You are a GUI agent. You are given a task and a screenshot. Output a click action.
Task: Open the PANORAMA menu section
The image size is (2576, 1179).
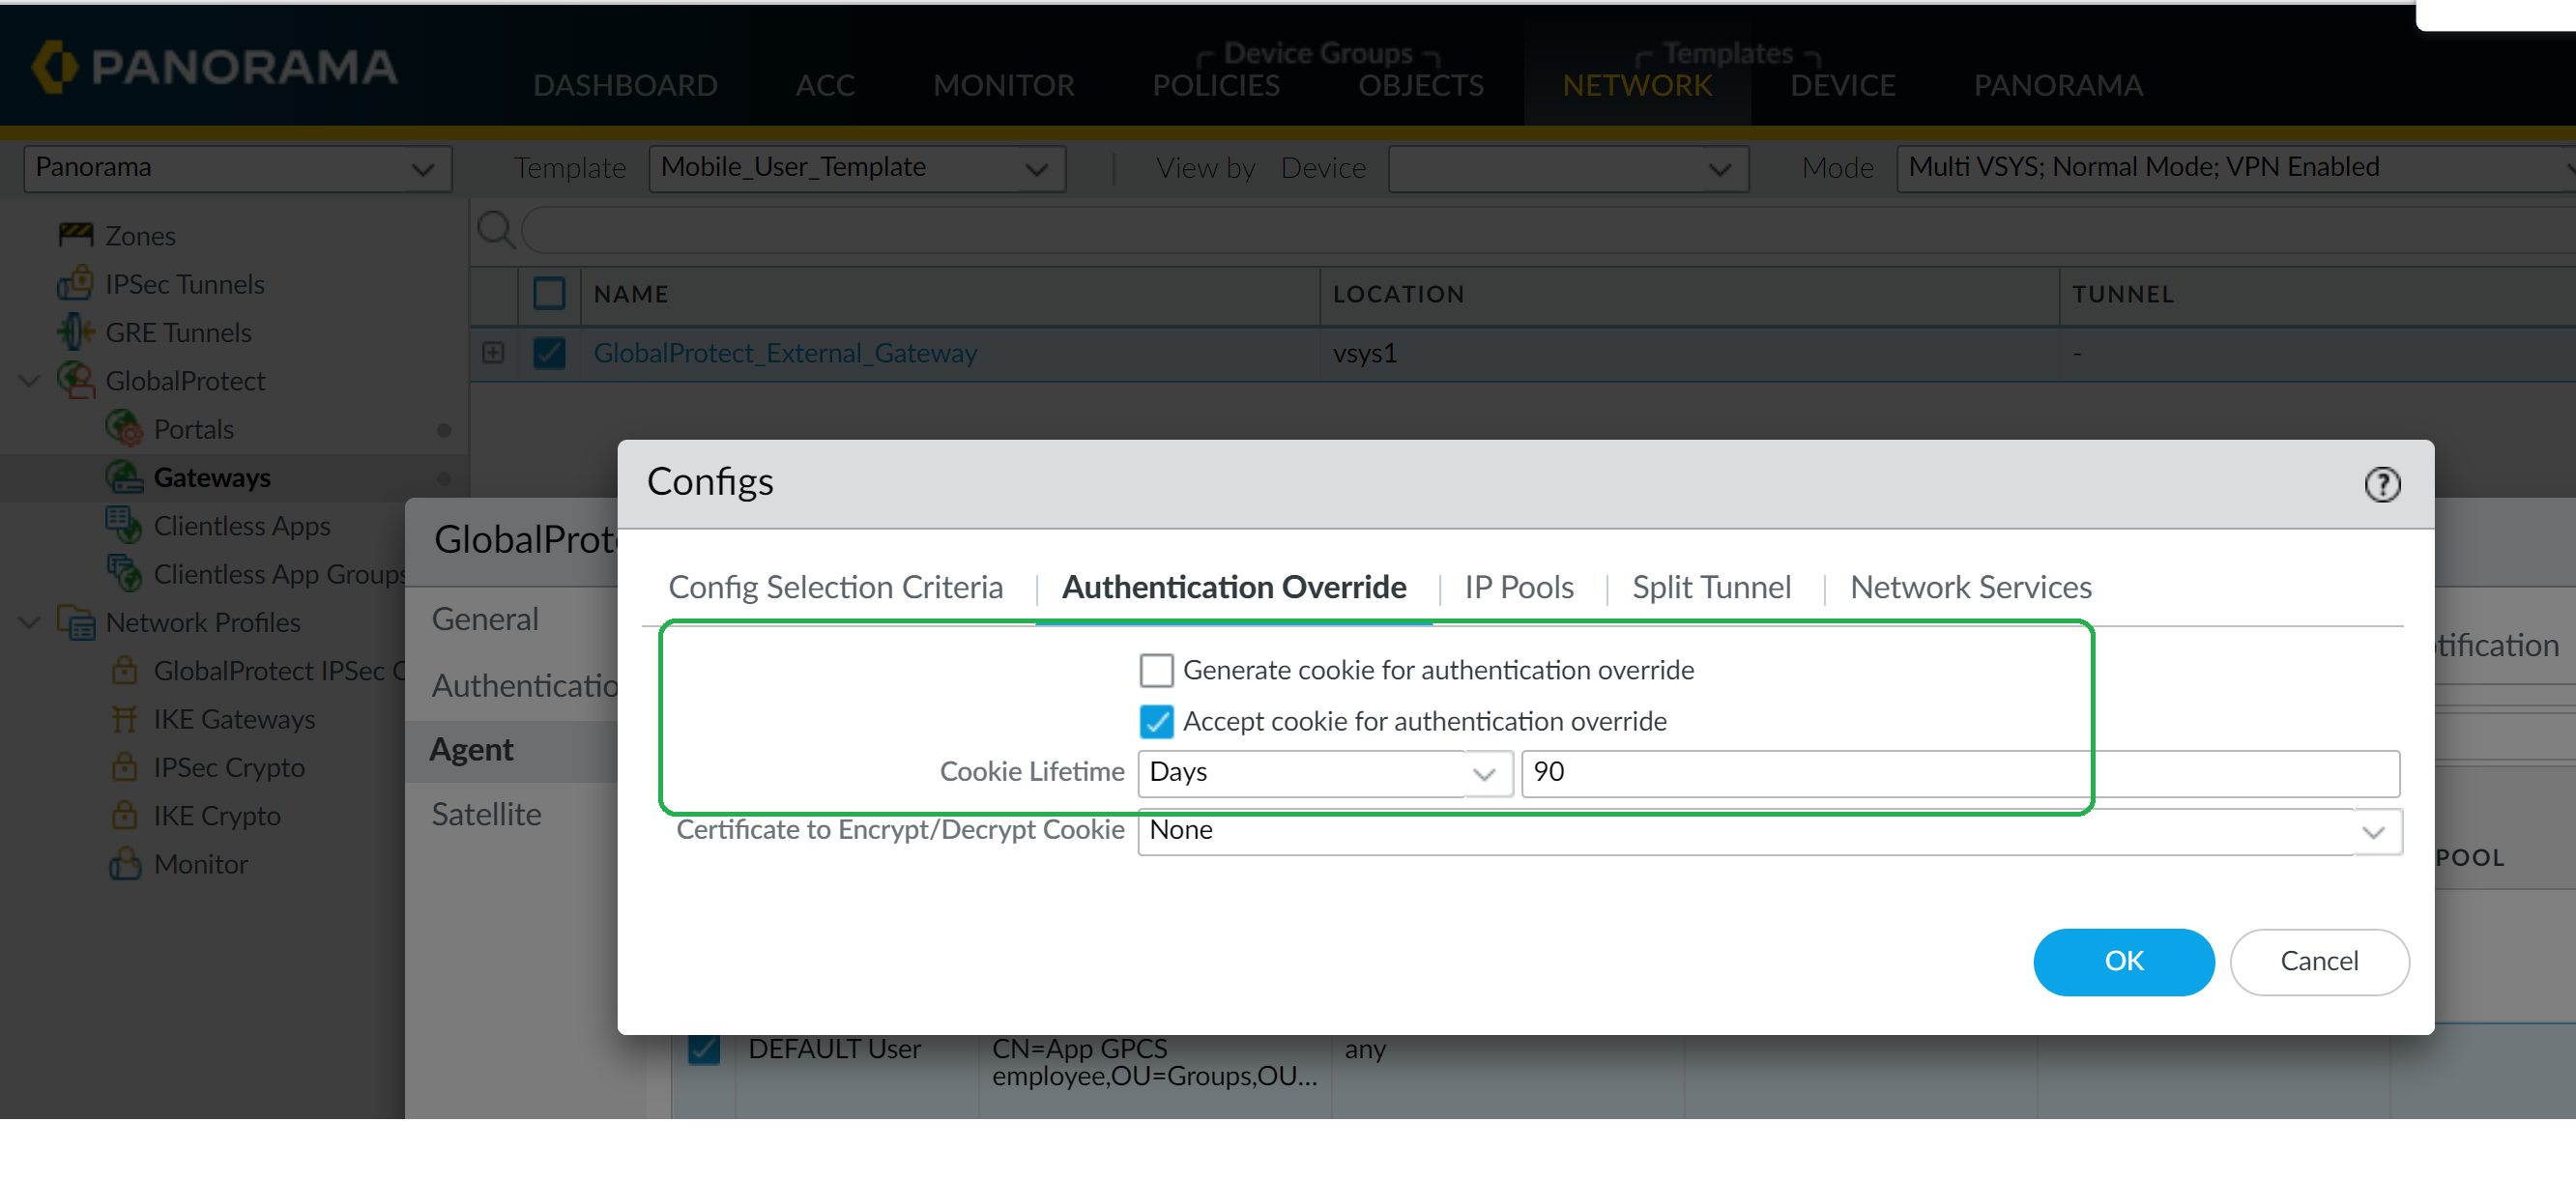2058,85
